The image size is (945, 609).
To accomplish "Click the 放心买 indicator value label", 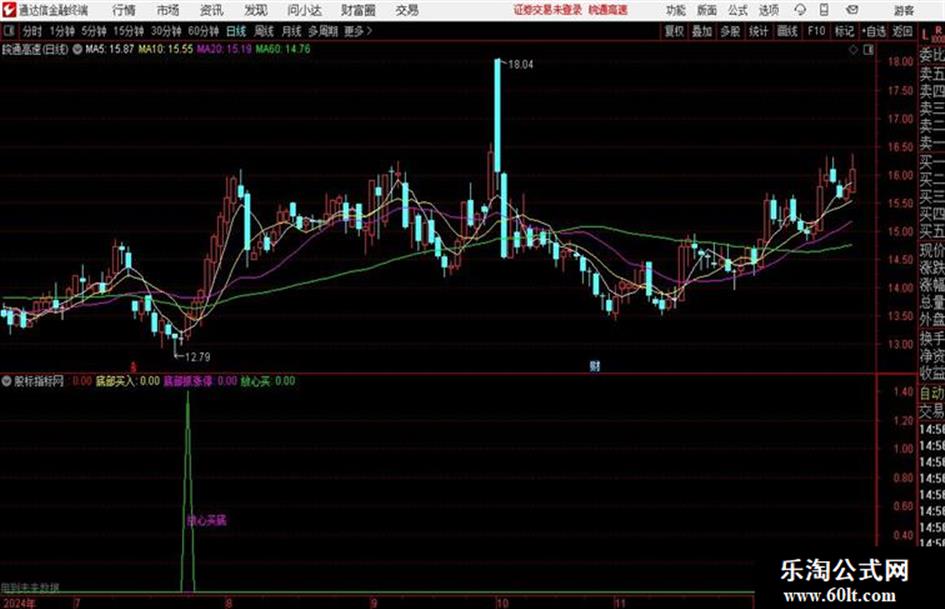I will 268,381.
